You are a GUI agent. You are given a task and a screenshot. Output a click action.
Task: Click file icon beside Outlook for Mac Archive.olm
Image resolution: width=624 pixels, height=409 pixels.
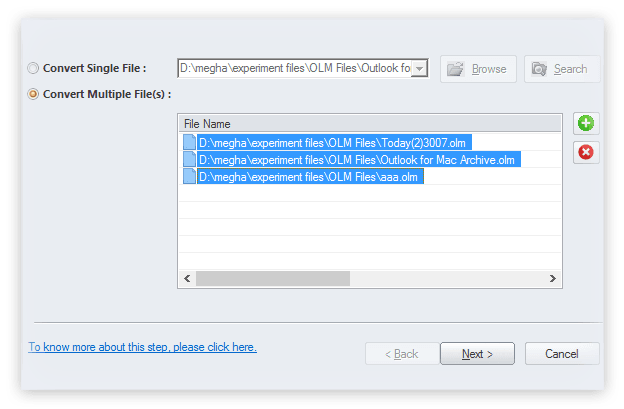click(189, 159)
